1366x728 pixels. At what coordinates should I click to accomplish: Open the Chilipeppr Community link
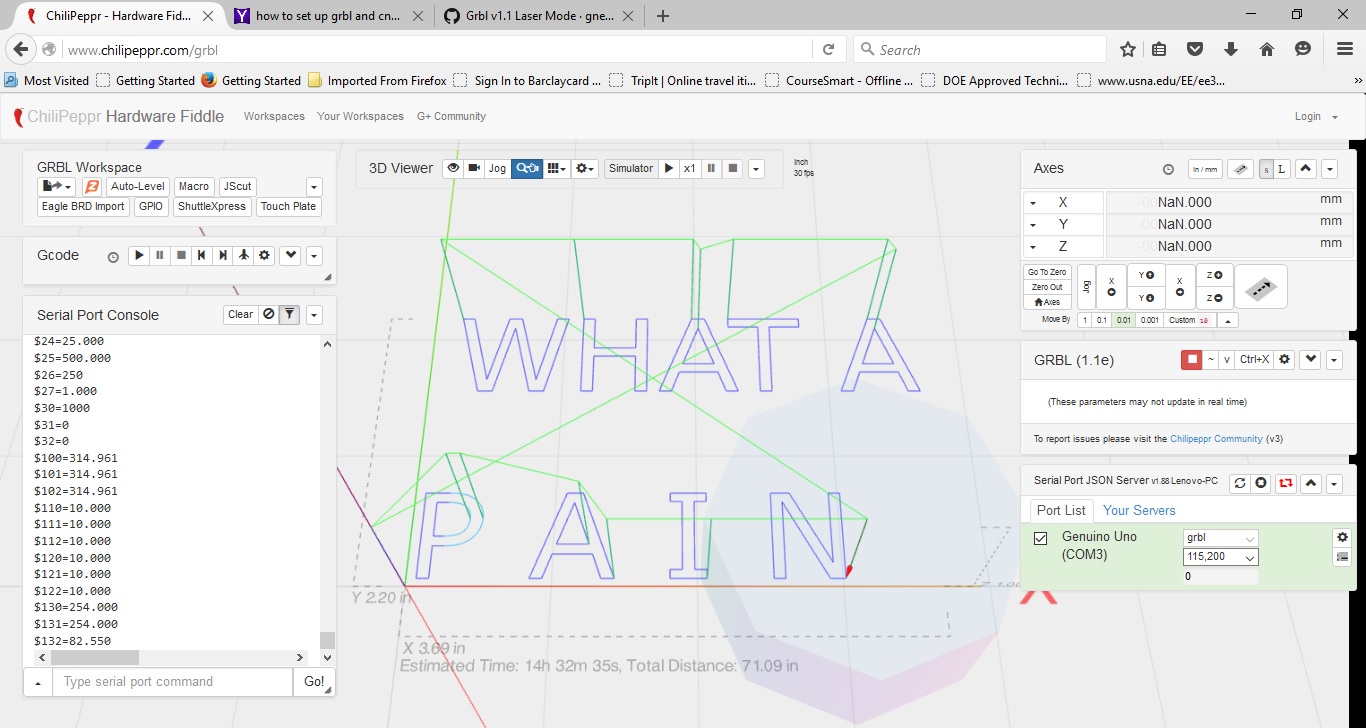point(1216,439)
